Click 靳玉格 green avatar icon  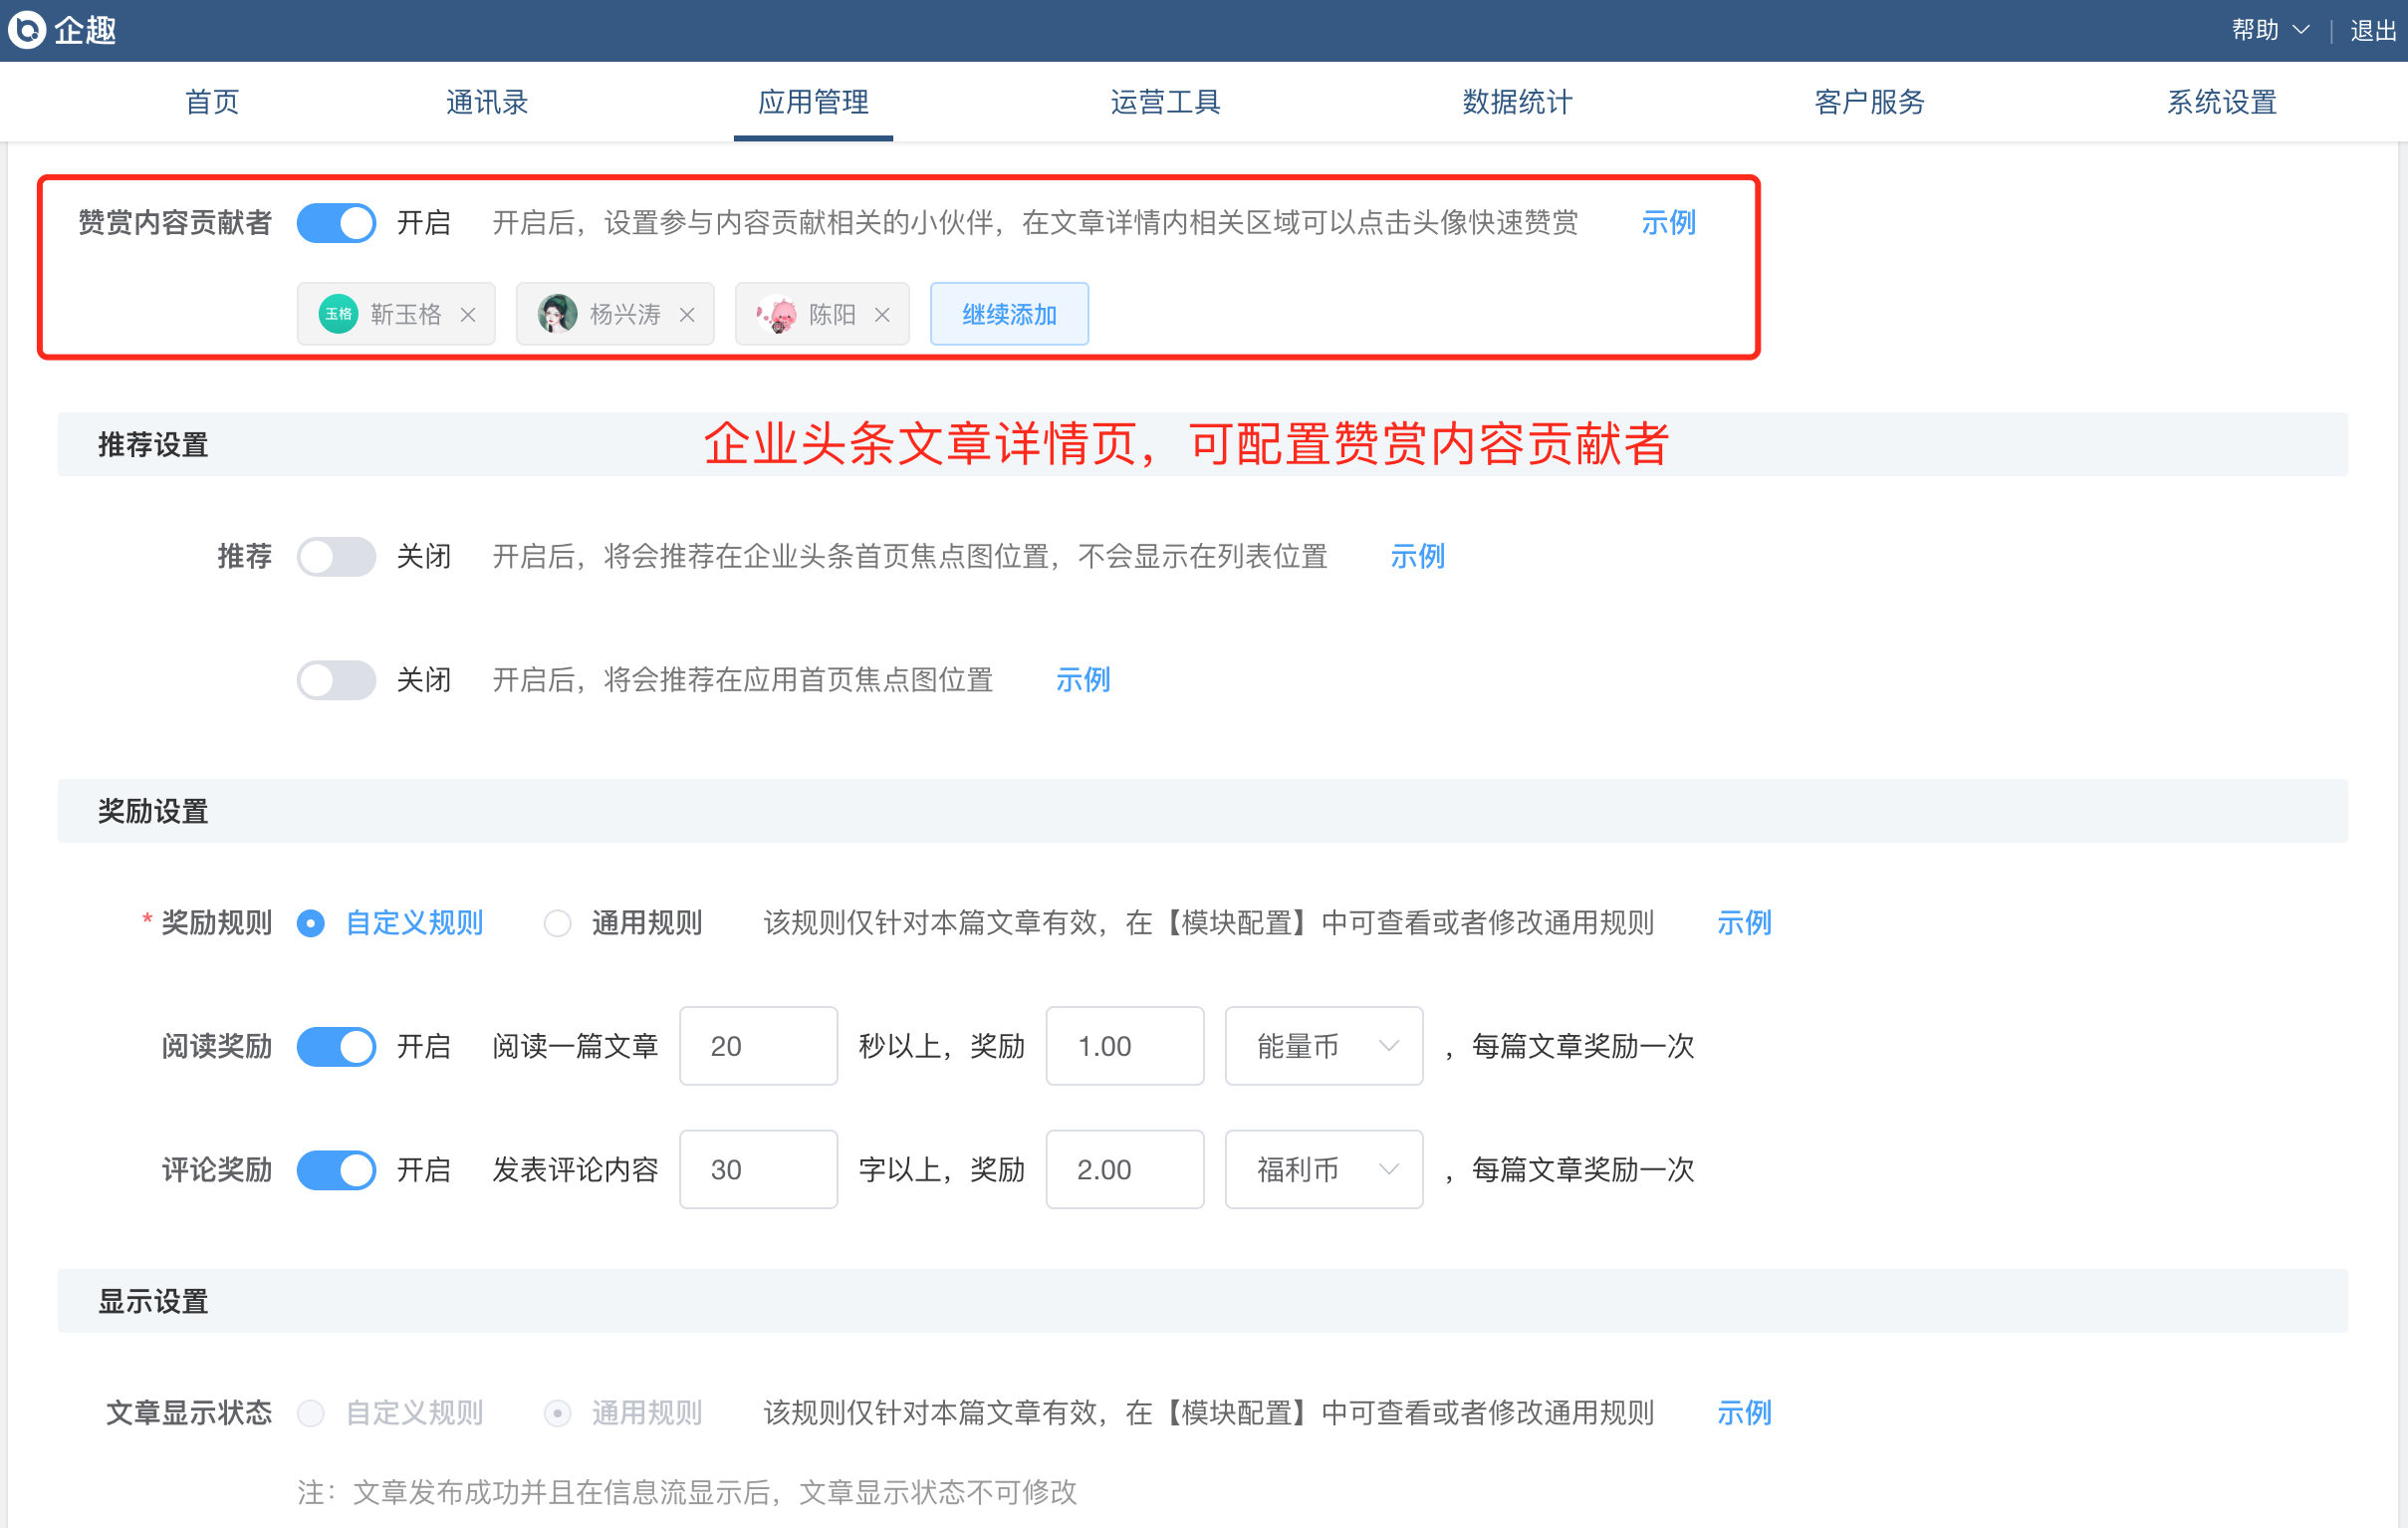(x=338, y=314)
